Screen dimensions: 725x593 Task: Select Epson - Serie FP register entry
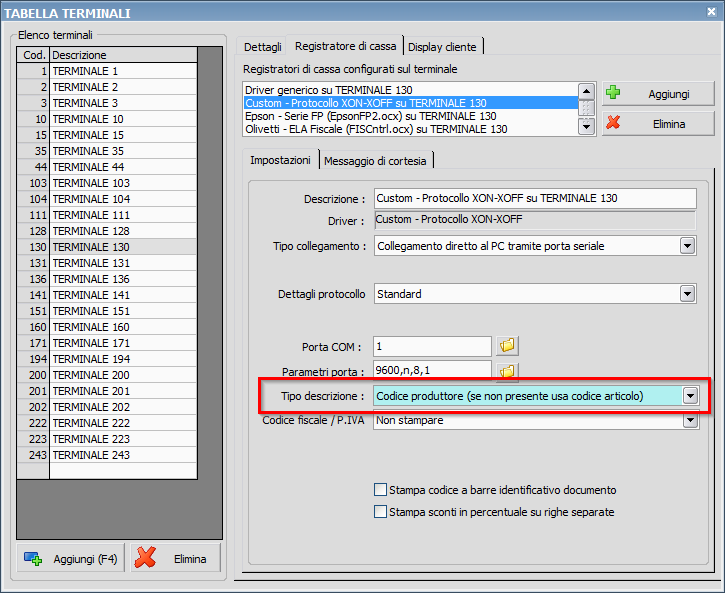pos(411,116)
